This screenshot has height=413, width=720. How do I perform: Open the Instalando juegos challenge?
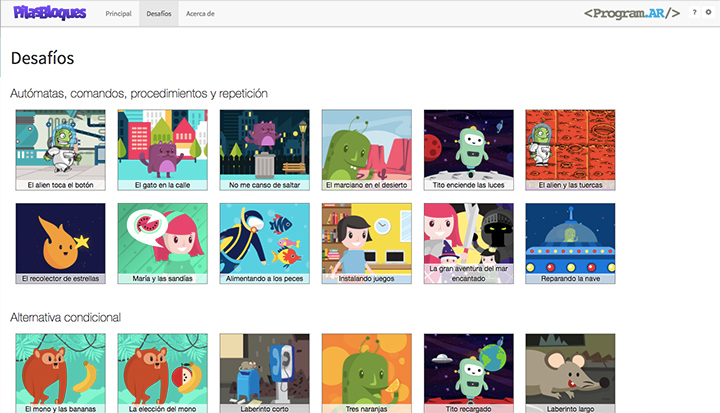(366, 243)
